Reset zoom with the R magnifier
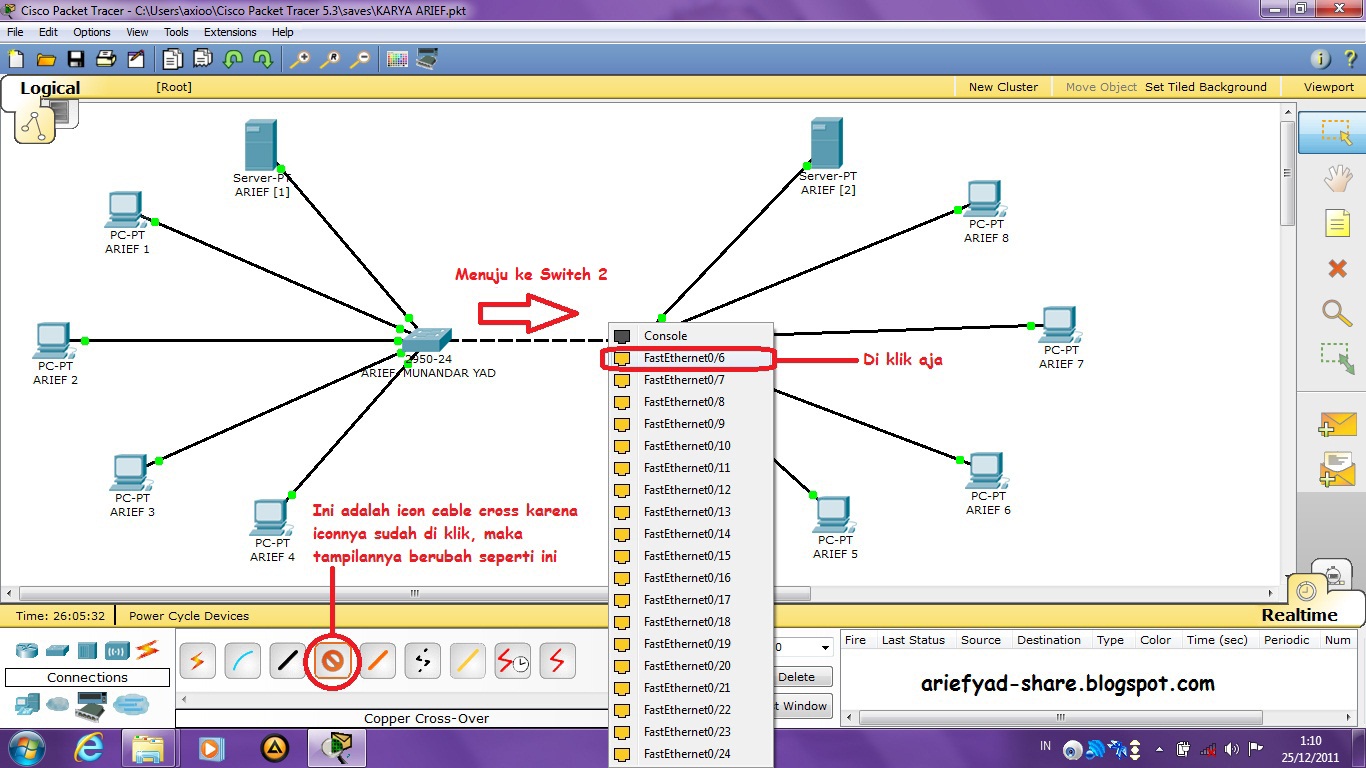 329,59
